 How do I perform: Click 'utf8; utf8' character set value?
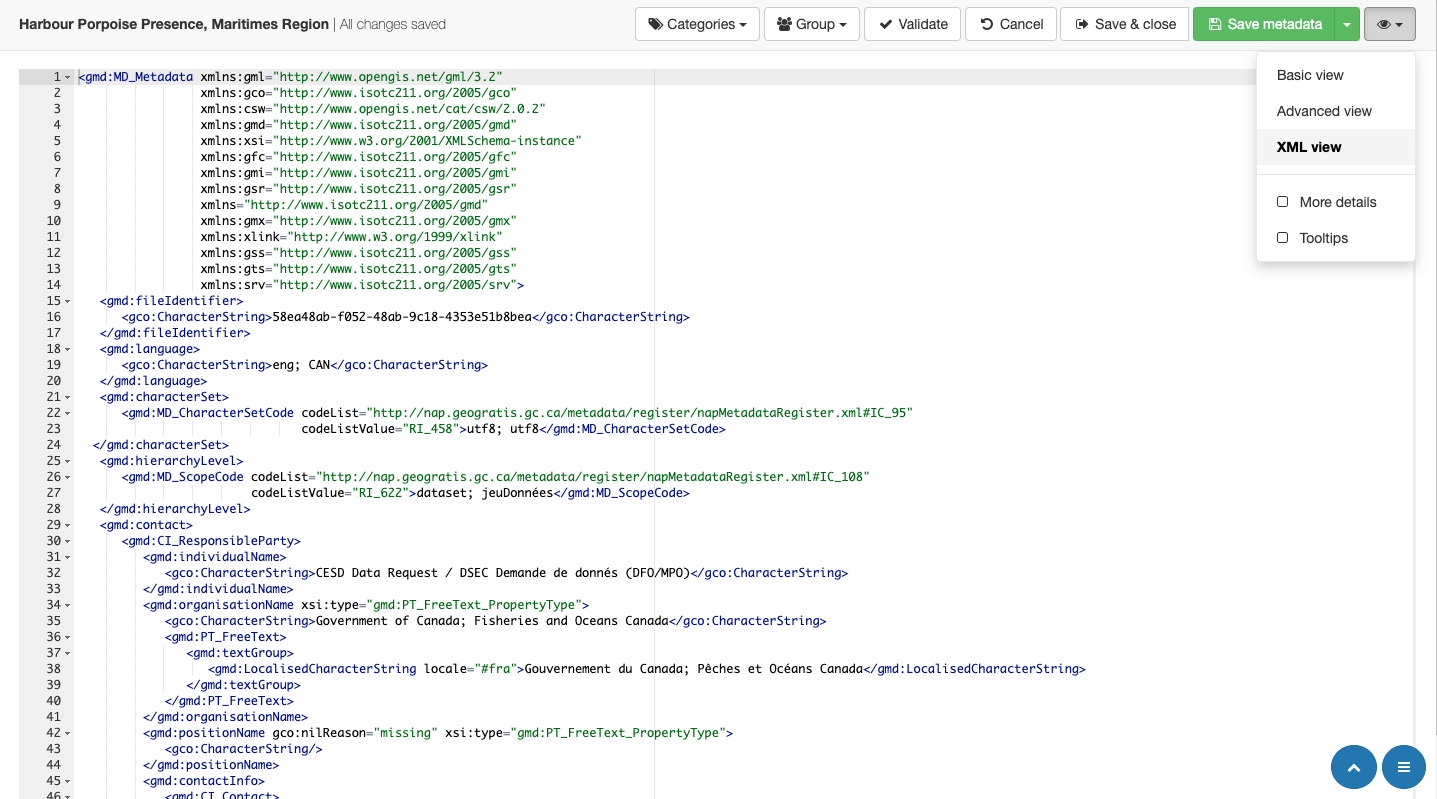point(504,429)
